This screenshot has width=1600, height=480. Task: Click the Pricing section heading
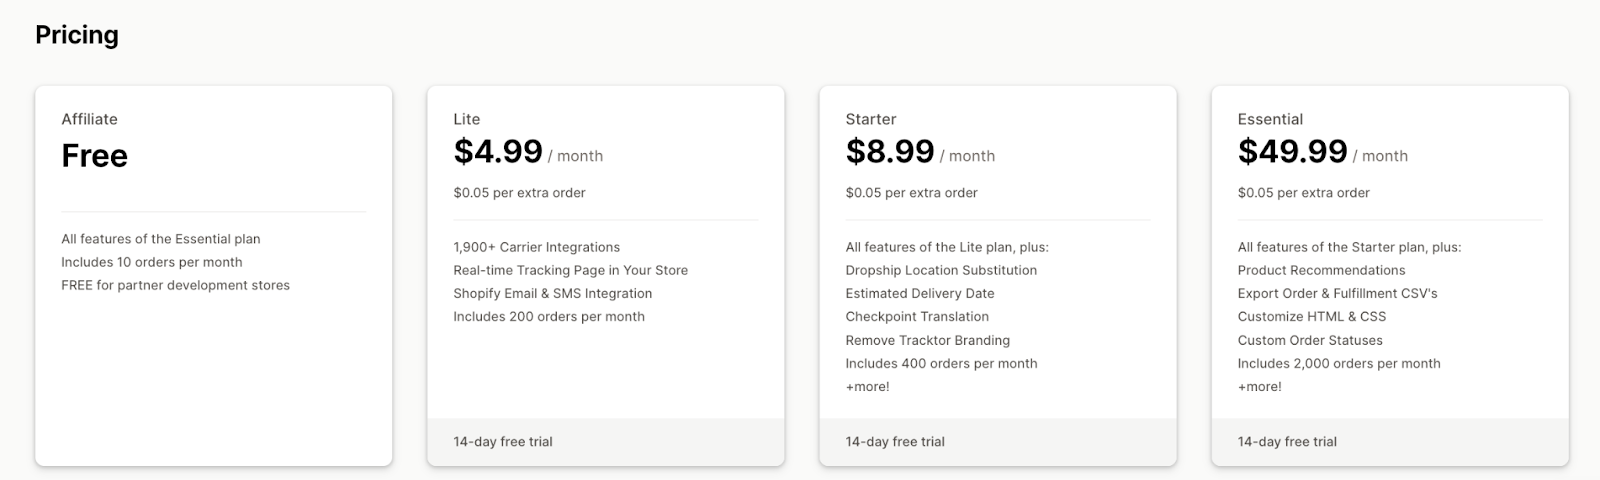tap(77, 35)
